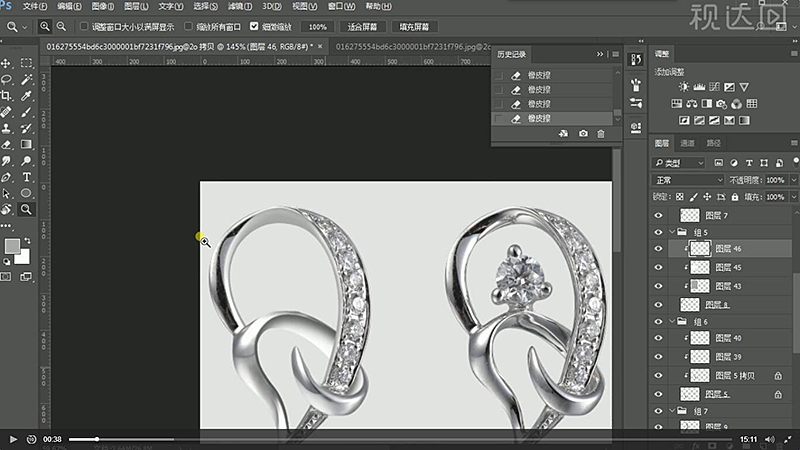Select the Healing Brush tool
Screen dimensions: 800x450
(x=6, y=112)
